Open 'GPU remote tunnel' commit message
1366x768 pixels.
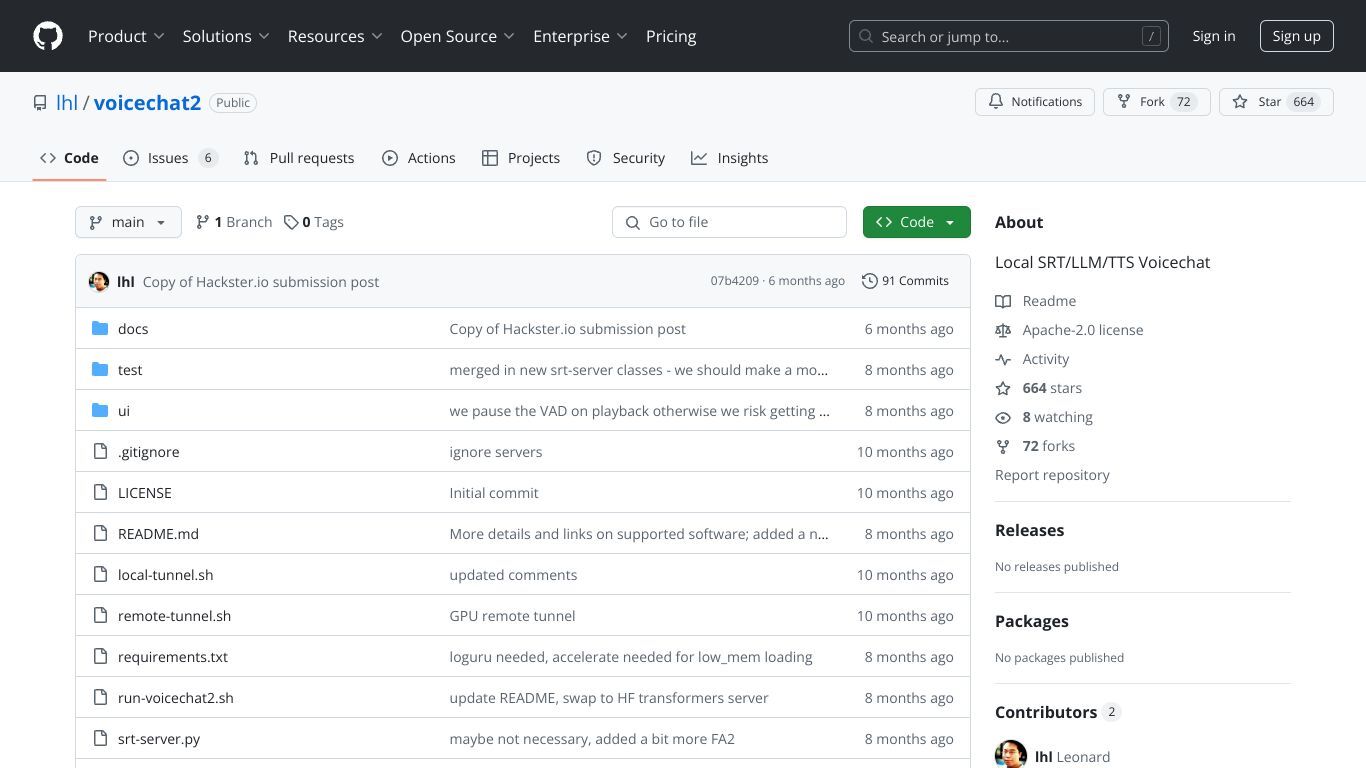tap(512, 616)
